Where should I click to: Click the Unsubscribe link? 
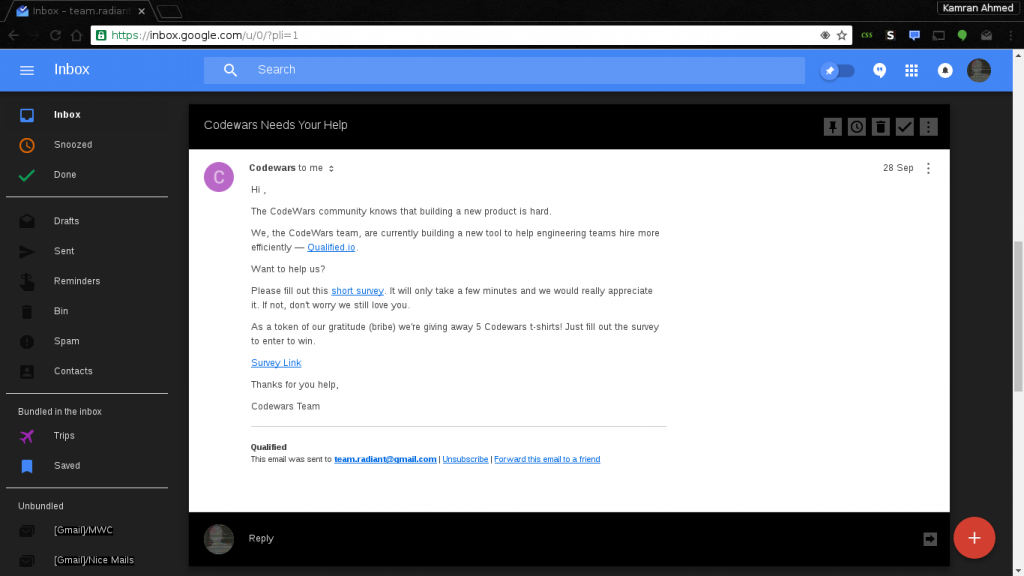point(465,460)
